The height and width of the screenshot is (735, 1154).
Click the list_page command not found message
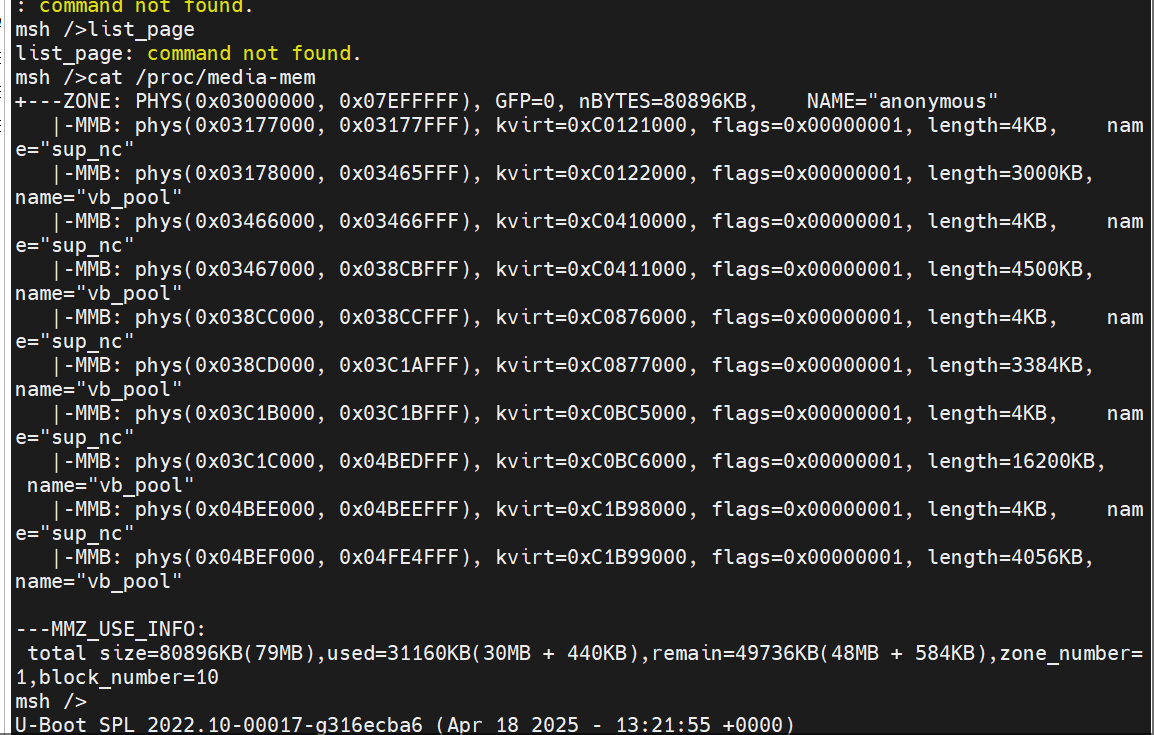point(188,54)
